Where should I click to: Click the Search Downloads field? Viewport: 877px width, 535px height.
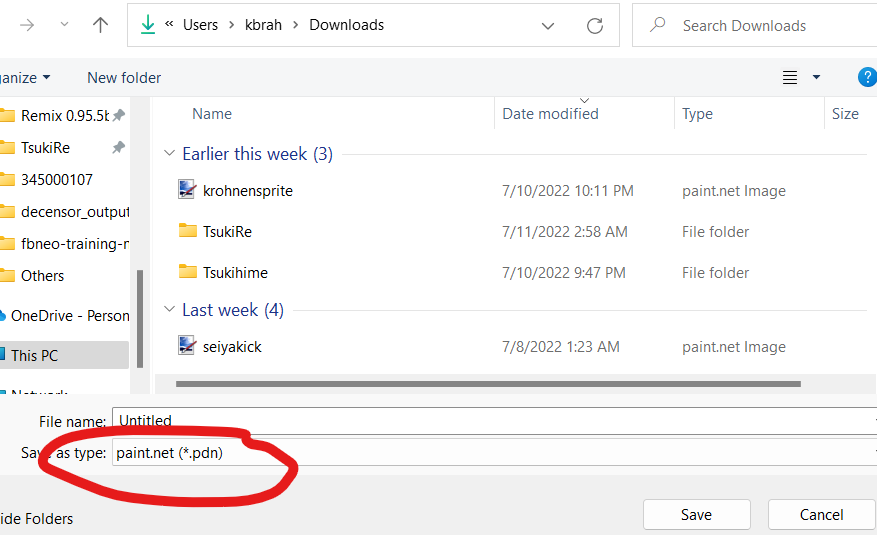point(755,25)
